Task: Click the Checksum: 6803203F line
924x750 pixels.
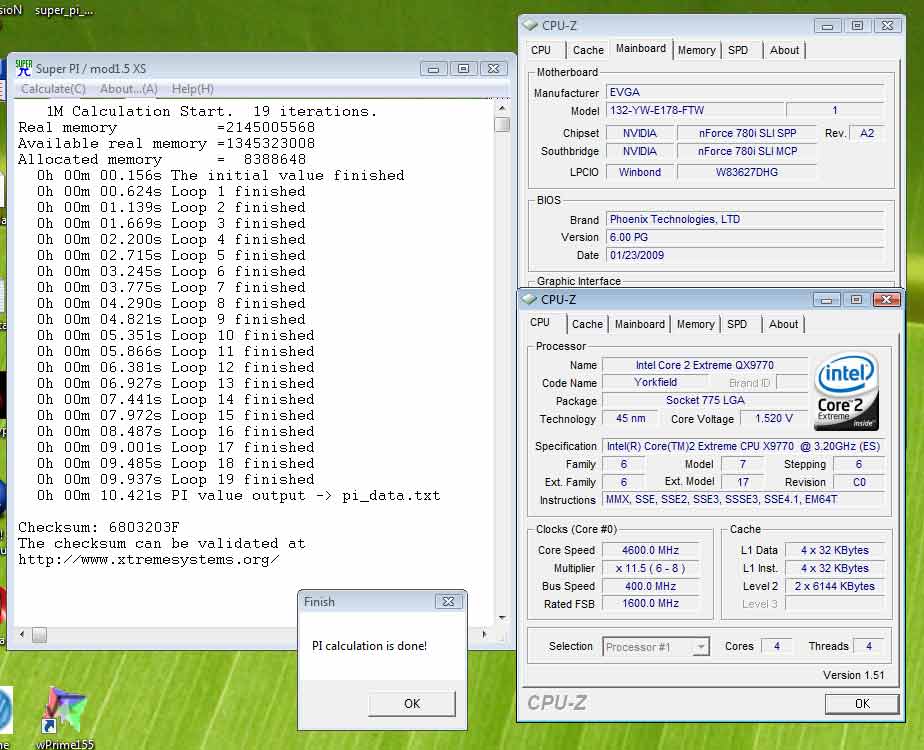Action: (x=98, y=527)
